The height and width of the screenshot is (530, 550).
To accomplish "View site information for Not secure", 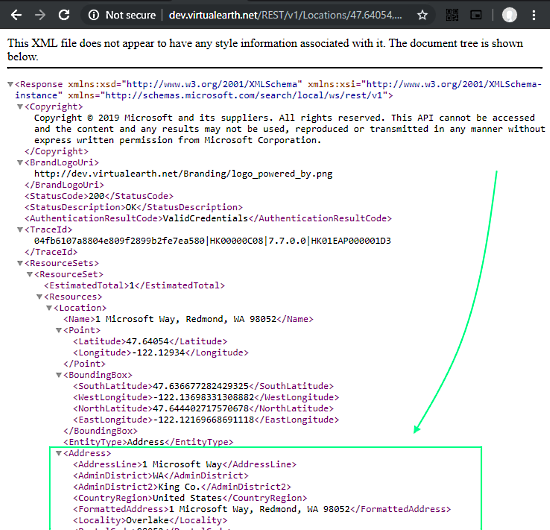I will (x=122, y=15).
